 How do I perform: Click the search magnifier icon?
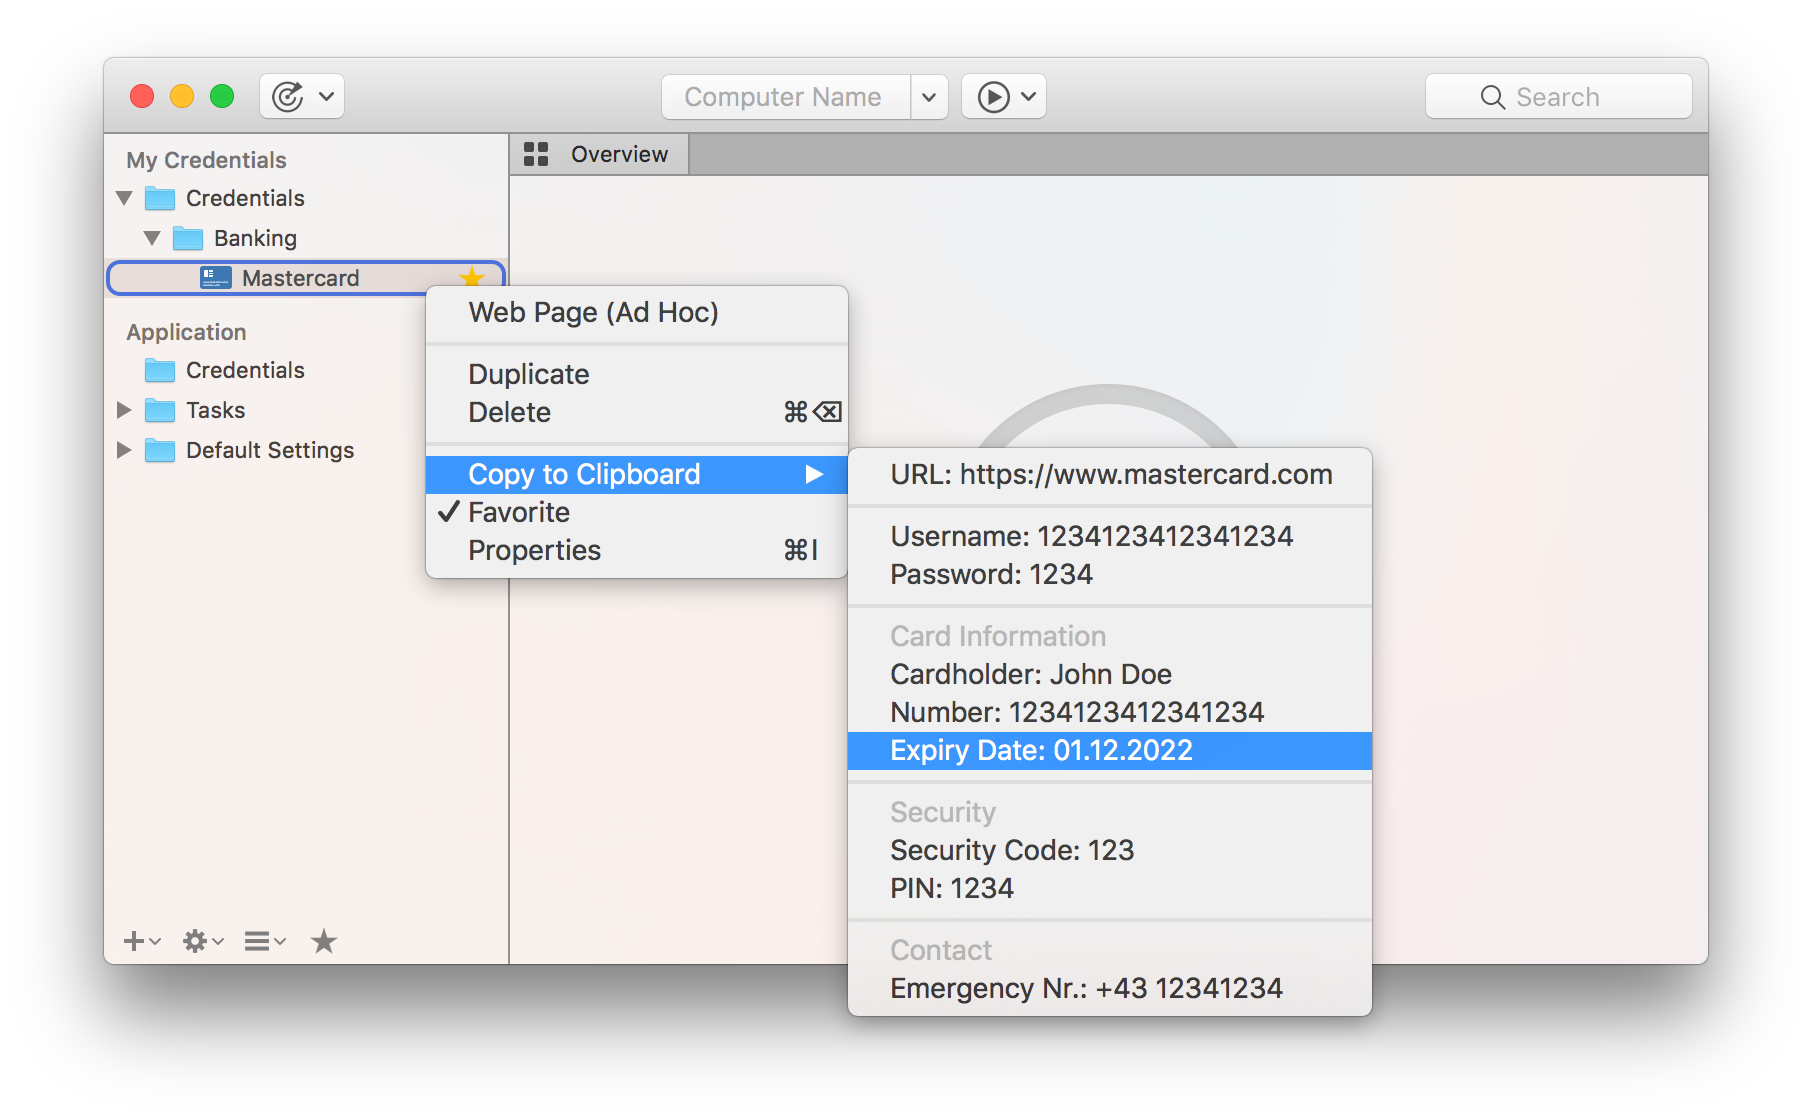tap(1492, 97)
